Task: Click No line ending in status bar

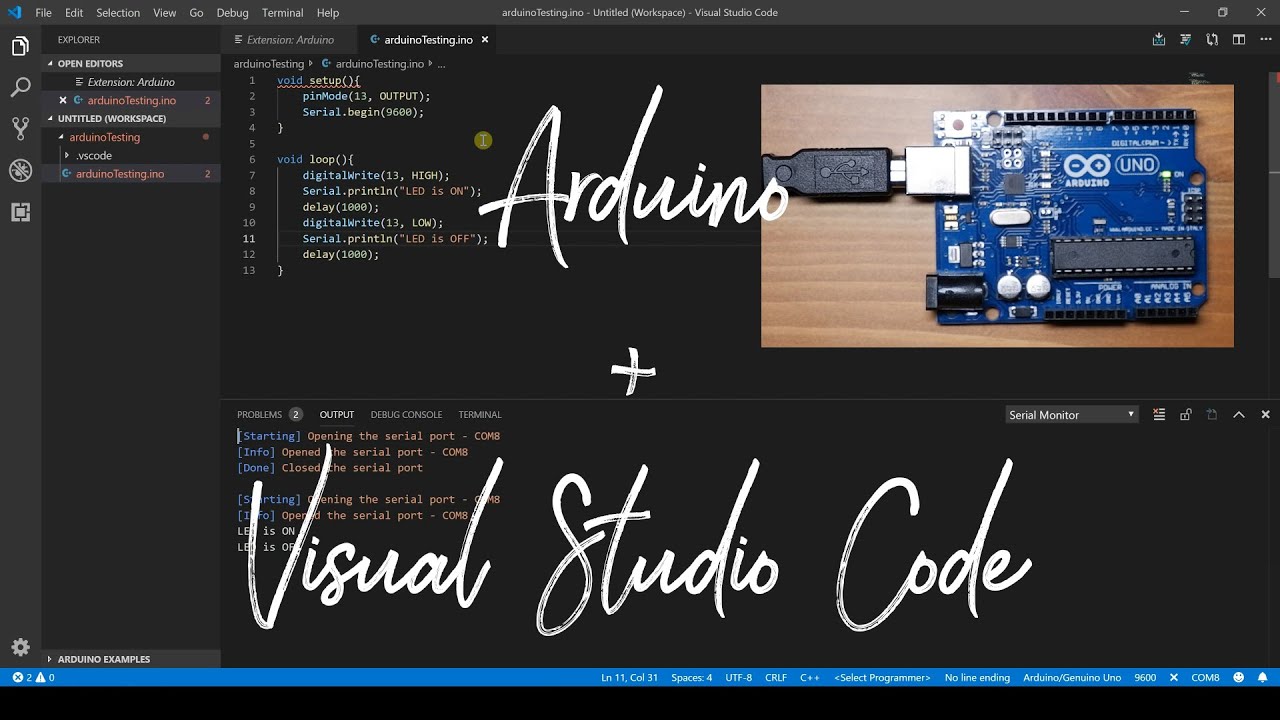Action: click(x=977, y=677)
